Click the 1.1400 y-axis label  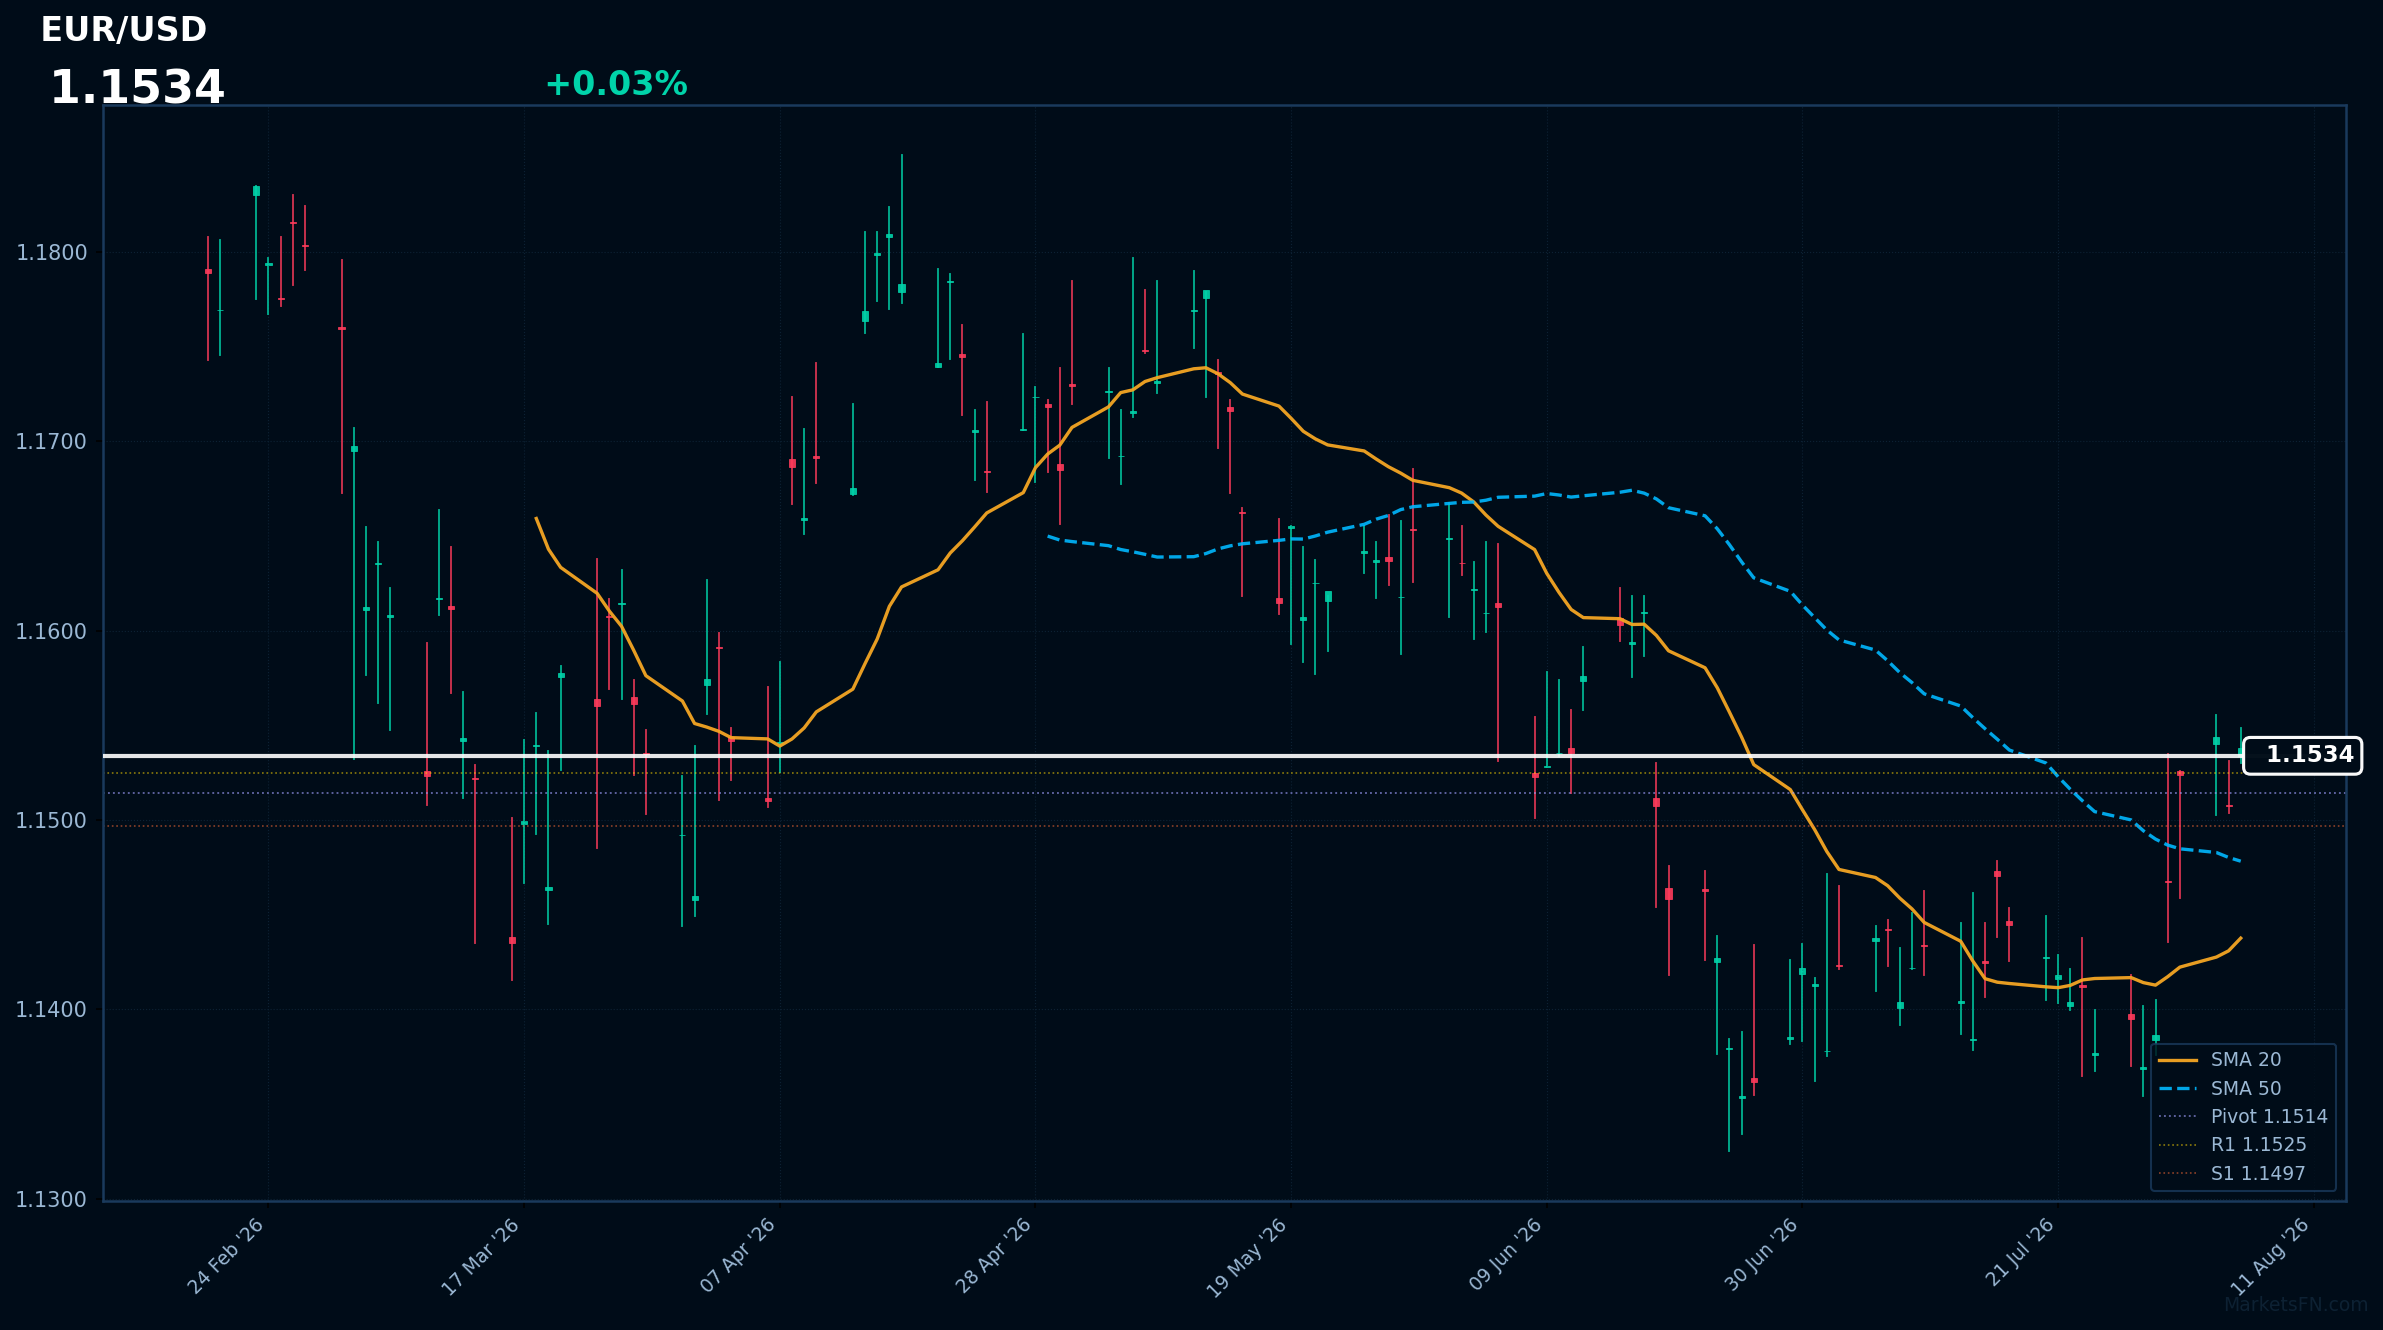[52, 1010]
